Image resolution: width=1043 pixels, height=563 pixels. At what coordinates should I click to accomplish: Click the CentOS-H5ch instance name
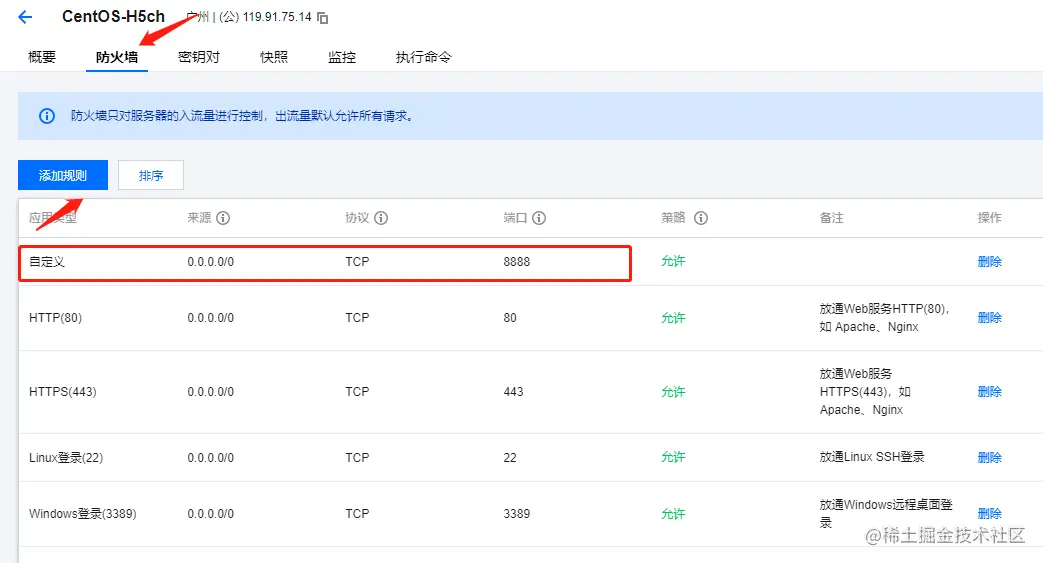click(x=113, y=17)
